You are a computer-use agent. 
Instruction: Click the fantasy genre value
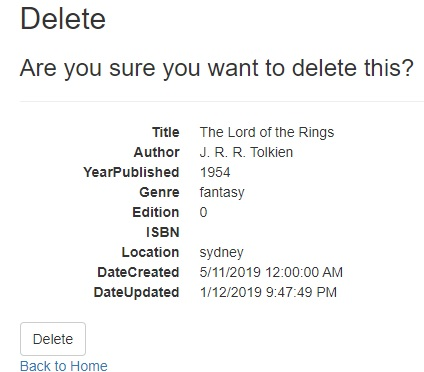pos(222,192)
